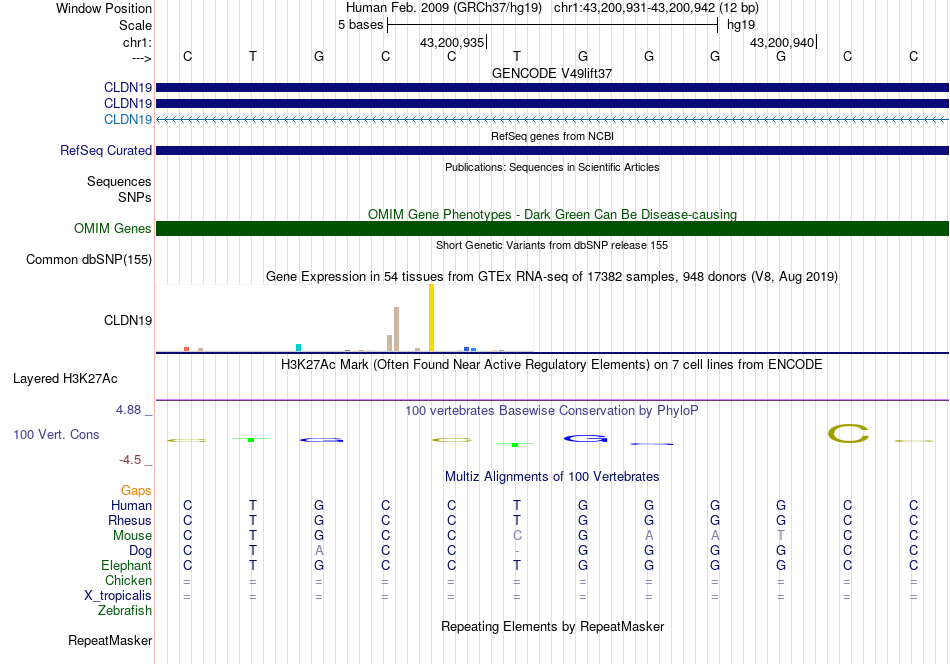Click the light A base in Dog row
This screenshot has width=950, height=664.
click(319, 551)
